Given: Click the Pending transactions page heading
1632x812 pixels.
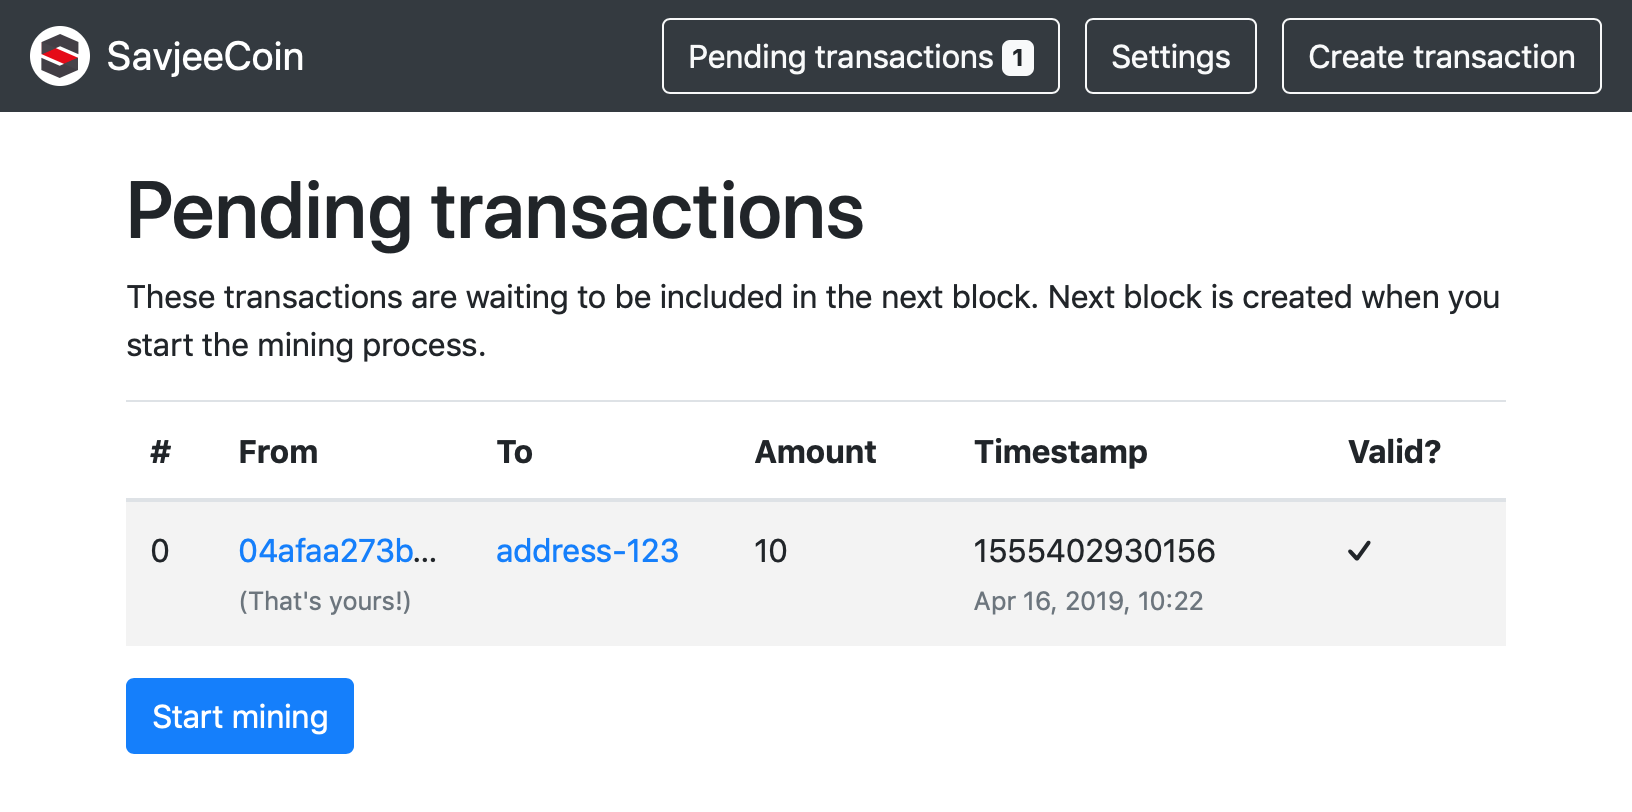Looking at the screenshot, I should 495,212.
